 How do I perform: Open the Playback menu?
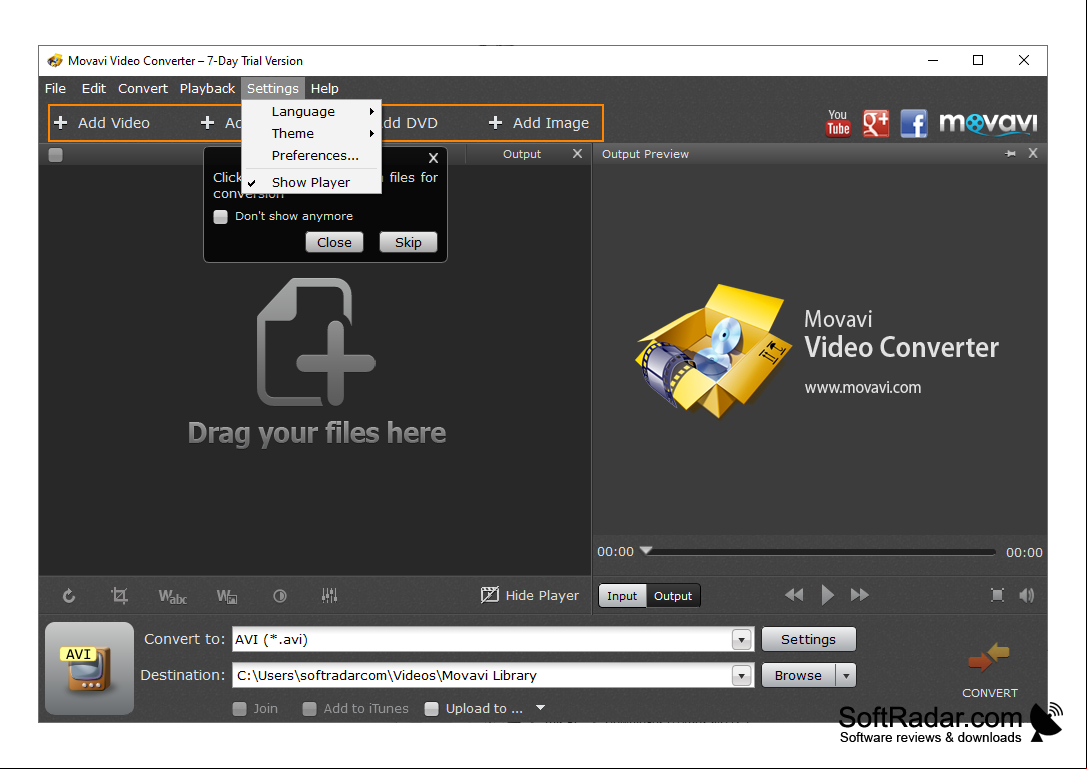tap(207, 89)
